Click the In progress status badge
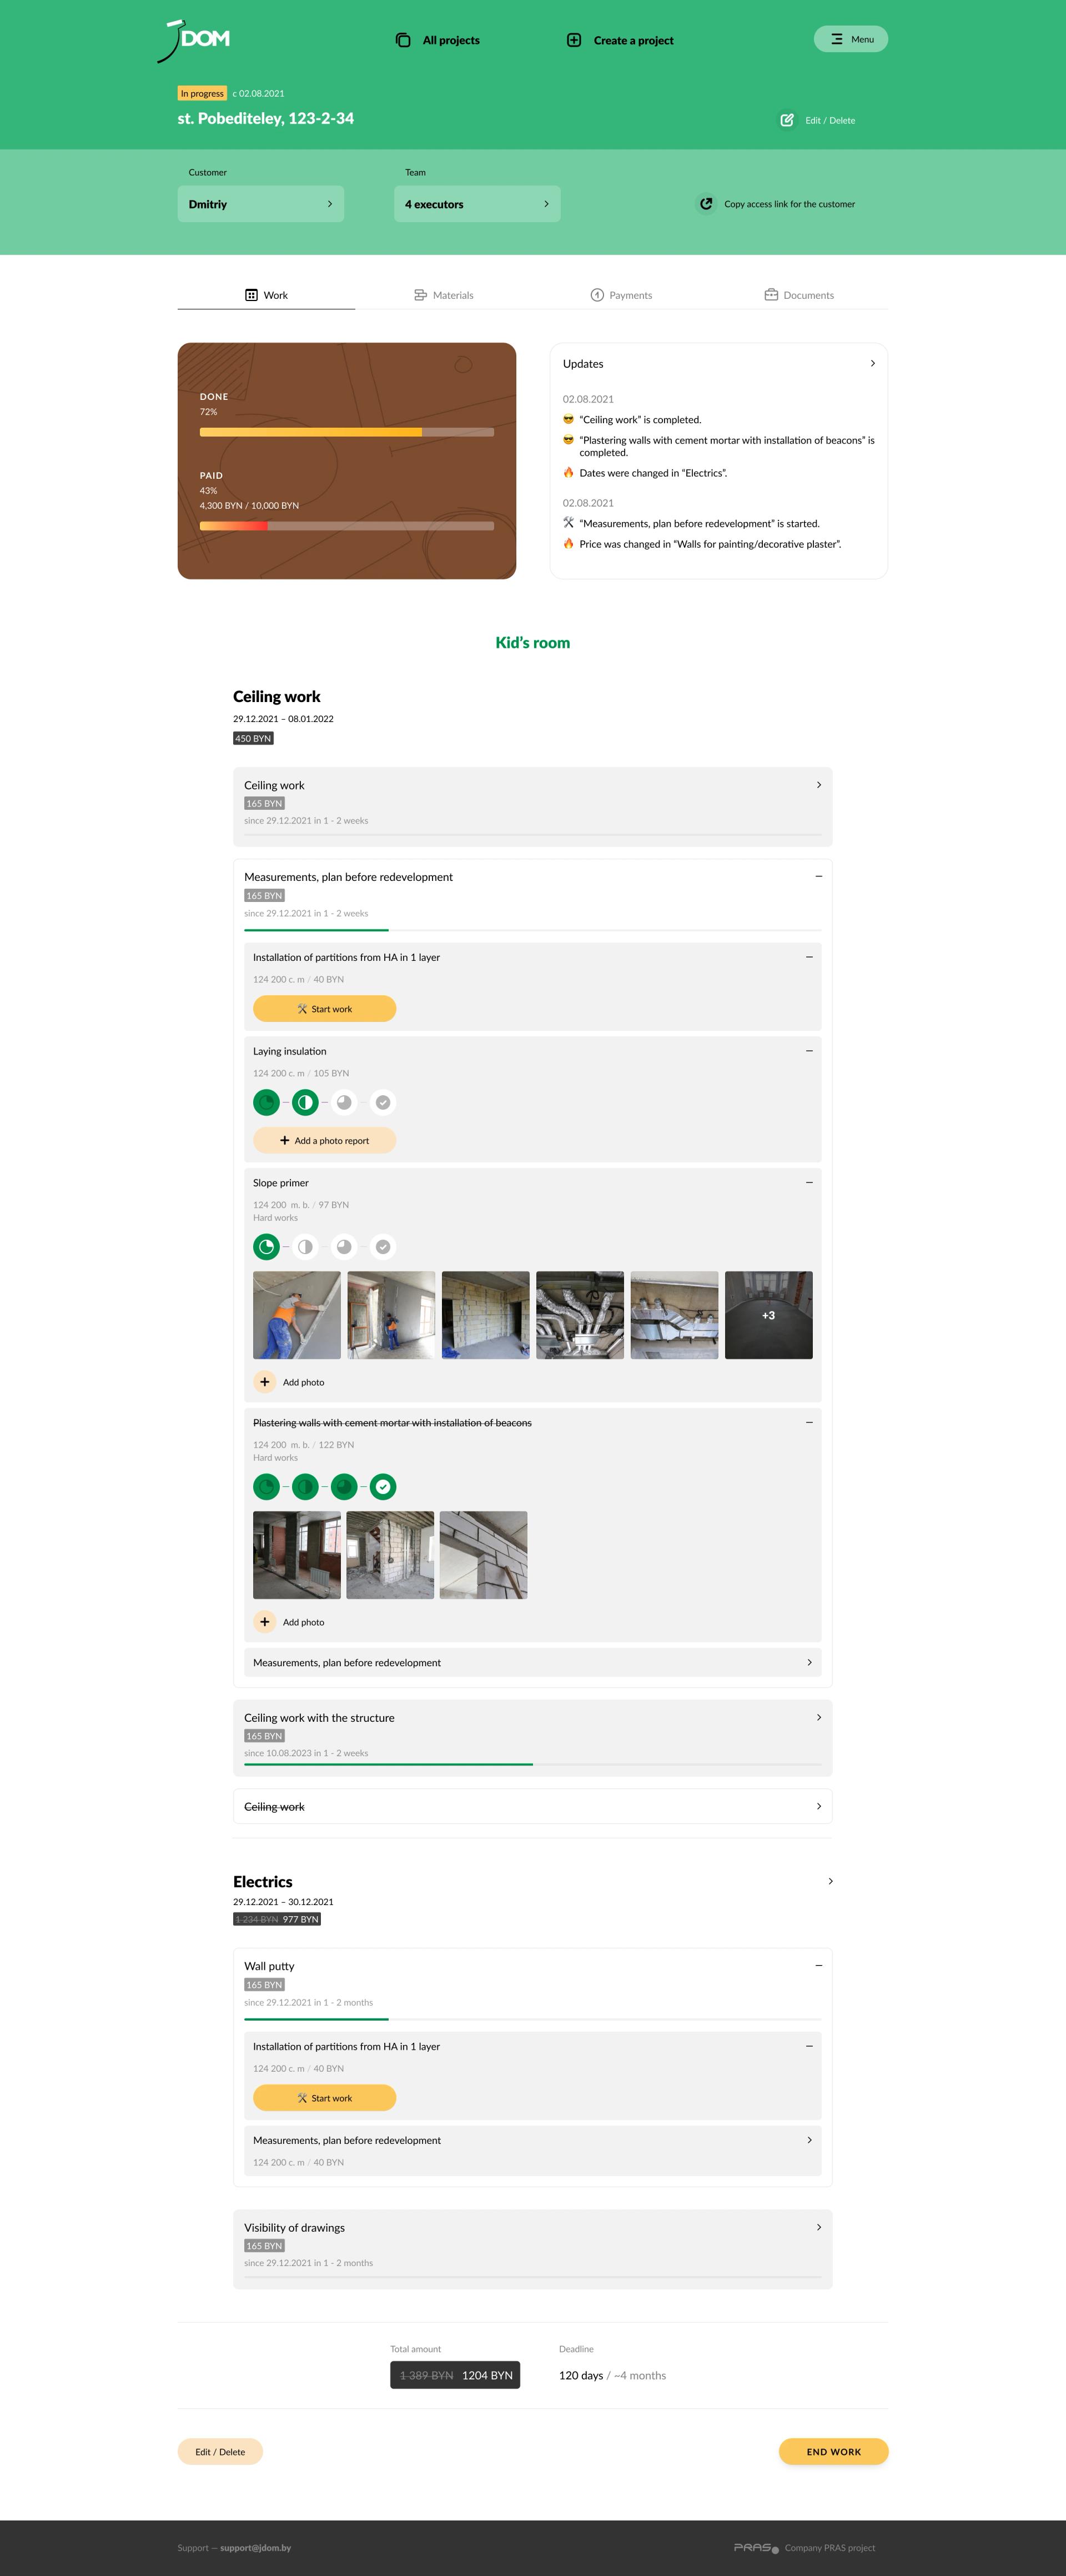1066x2576 pixels. tap(203, 94)
